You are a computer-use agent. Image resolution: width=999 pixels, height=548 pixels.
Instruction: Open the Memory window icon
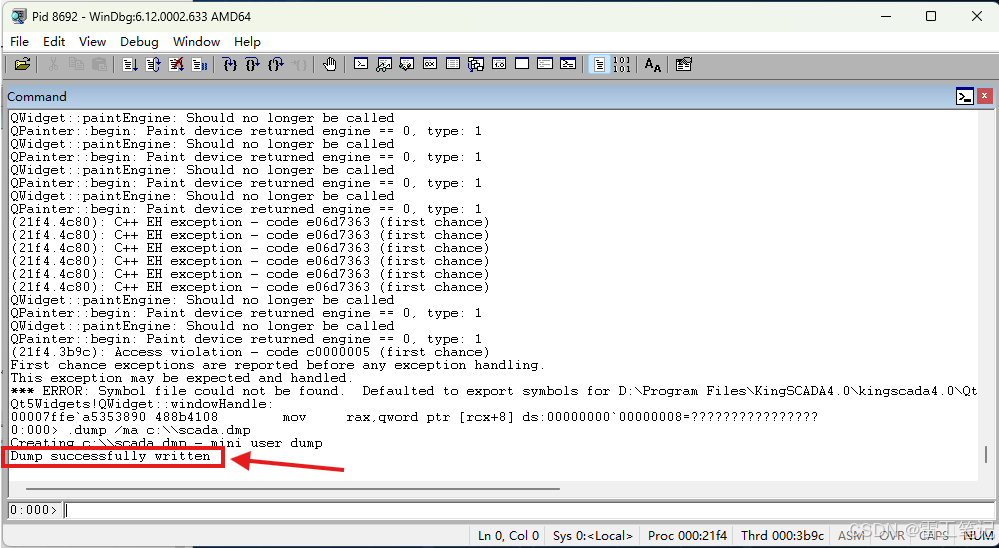(453, 64)
